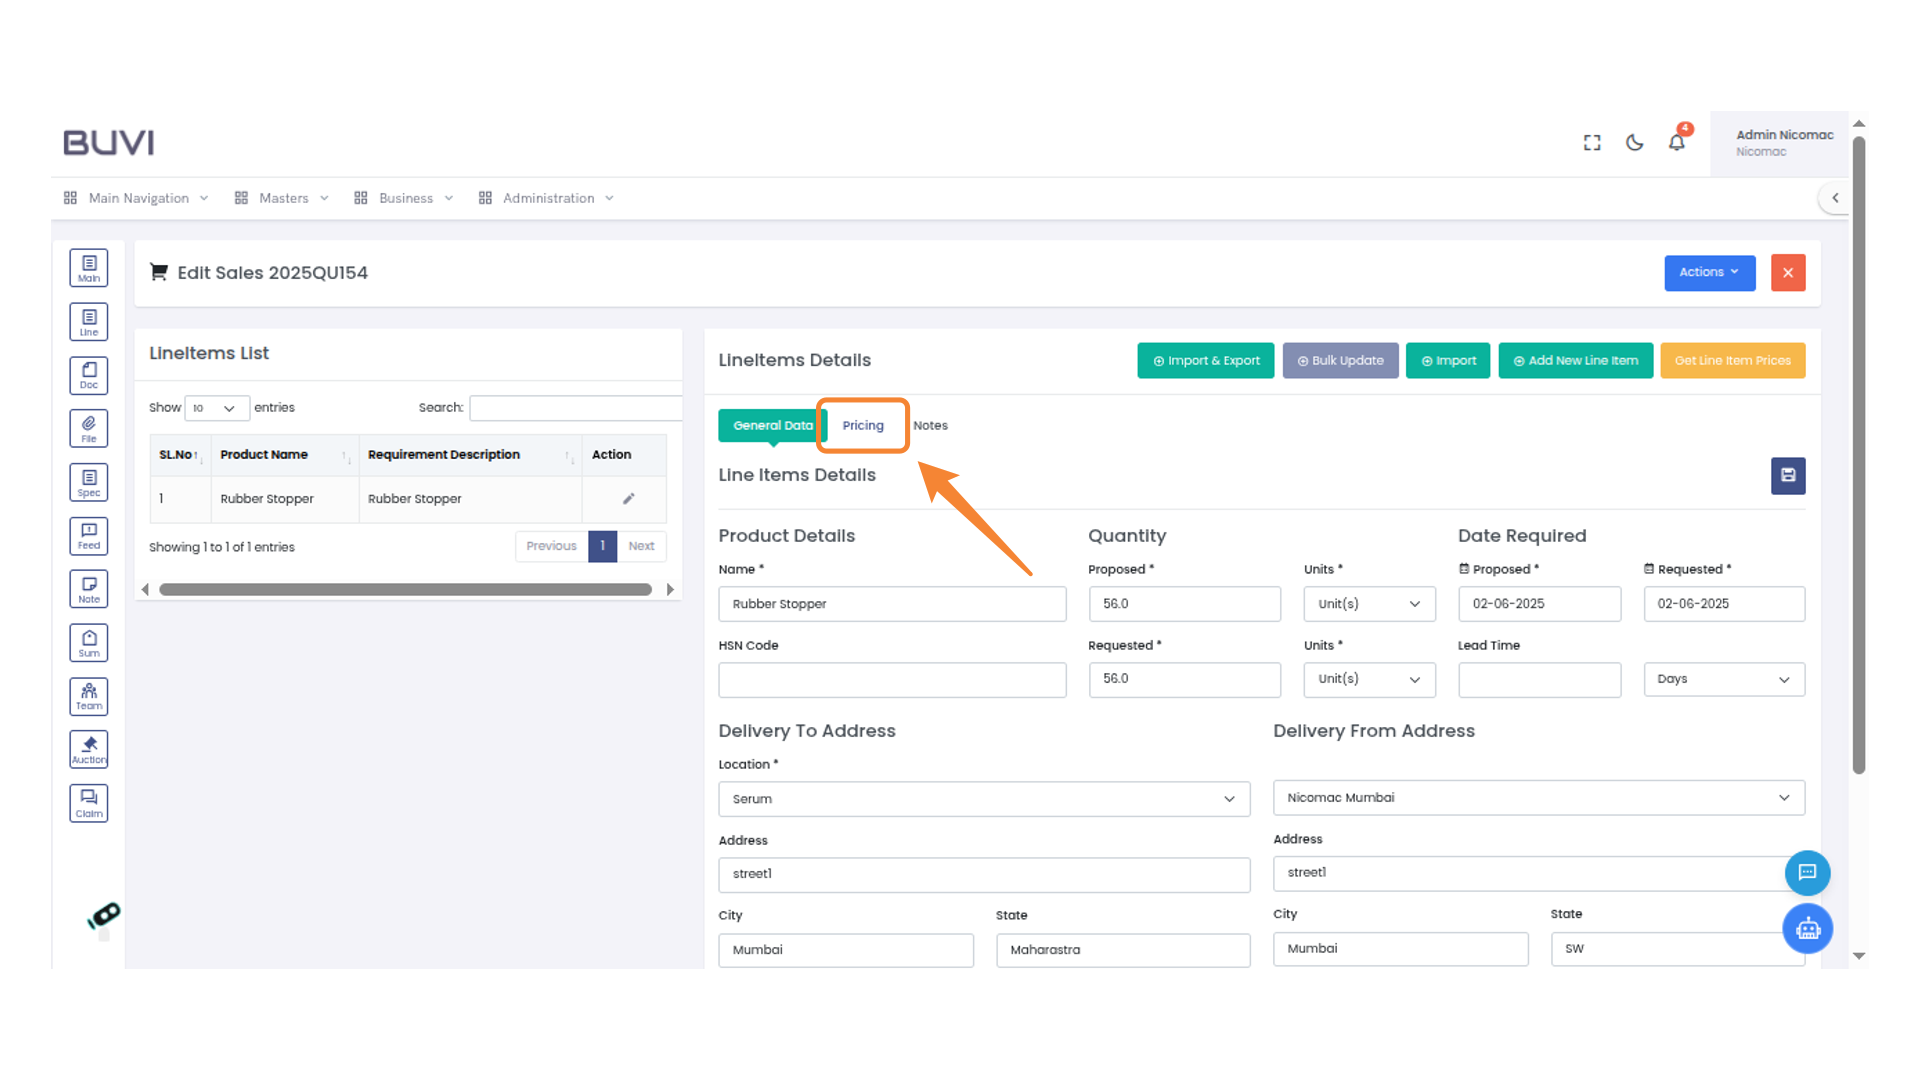The height and width of the screenshot is (1080, 1920).
Task: Open the Spec sidebar icon
Action: pos(89,482)
